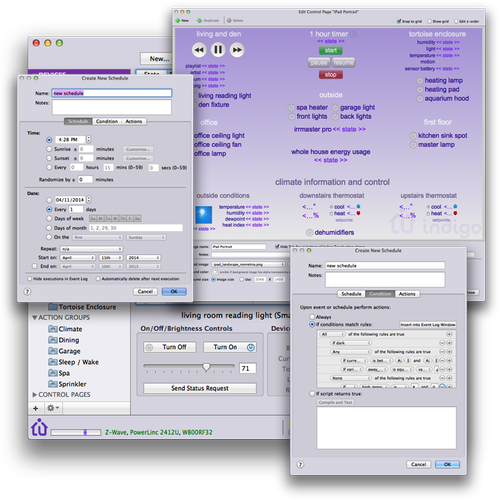Click the Duplicate icon in control page toolbar
This screenshot has height=500, width=500.
(199, 21)
